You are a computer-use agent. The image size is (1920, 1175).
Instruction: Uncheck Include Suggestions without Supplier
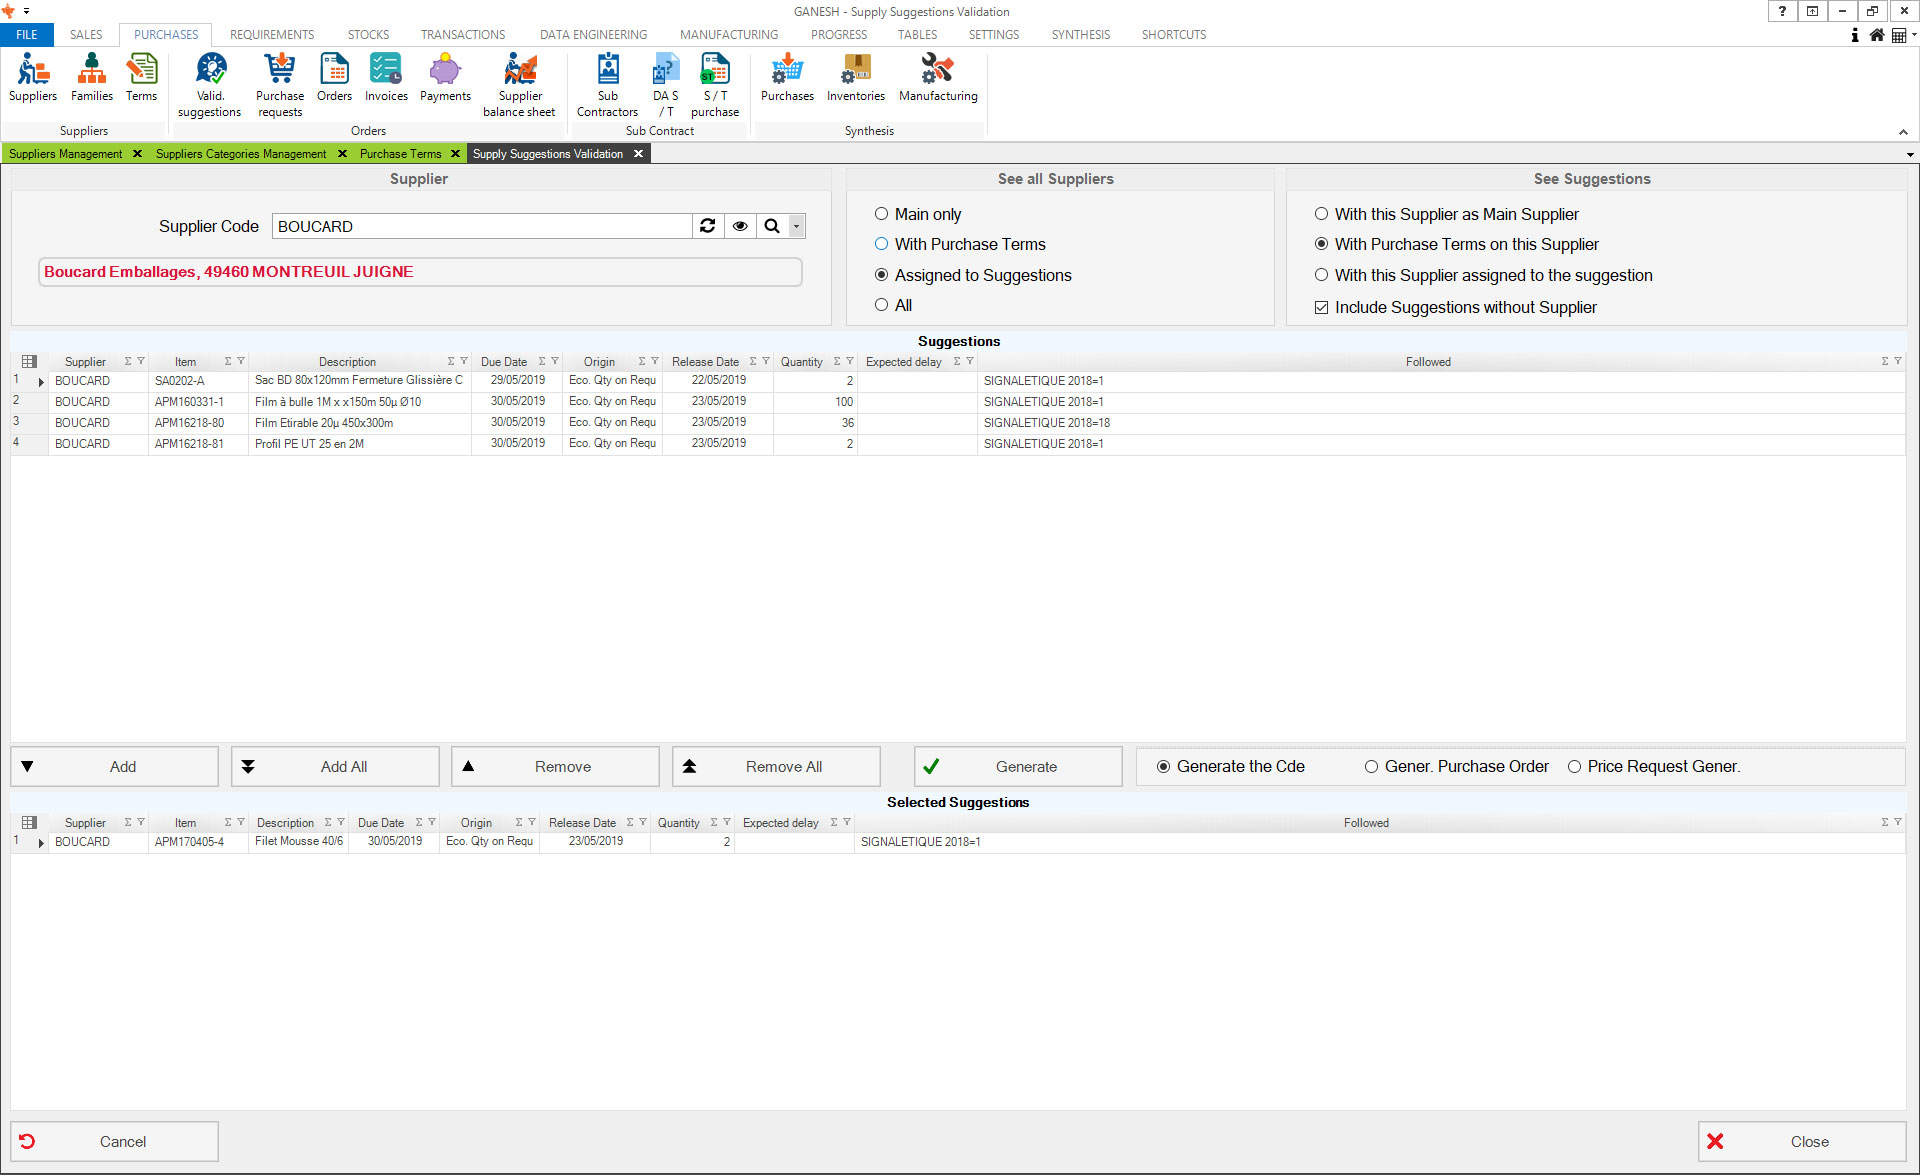(x=1321, y=308)
